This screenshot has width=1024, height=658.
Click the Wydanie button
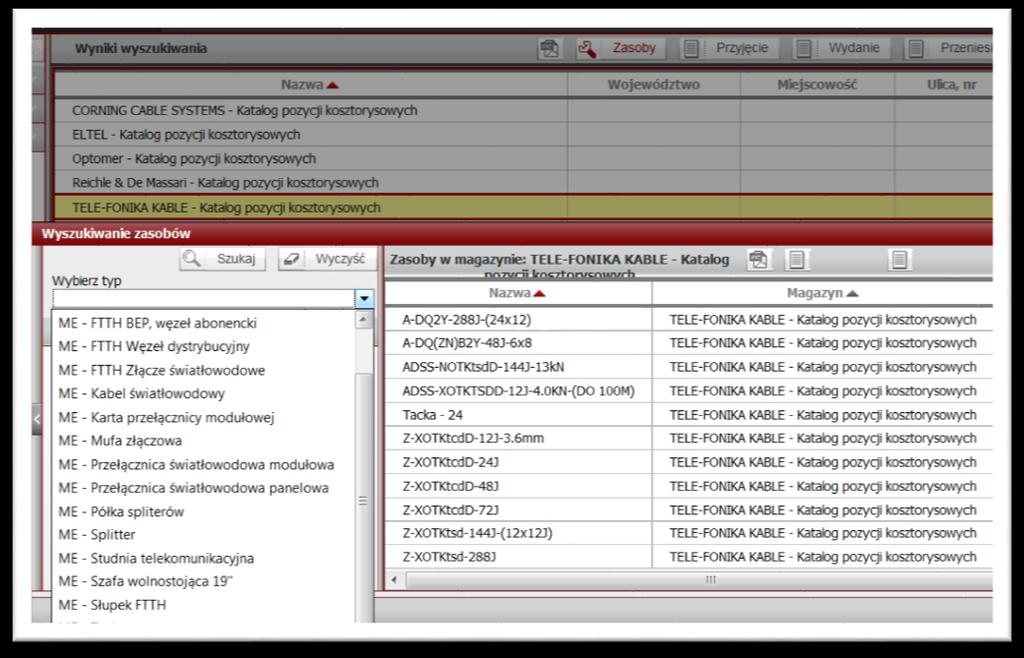click(842, 48)
